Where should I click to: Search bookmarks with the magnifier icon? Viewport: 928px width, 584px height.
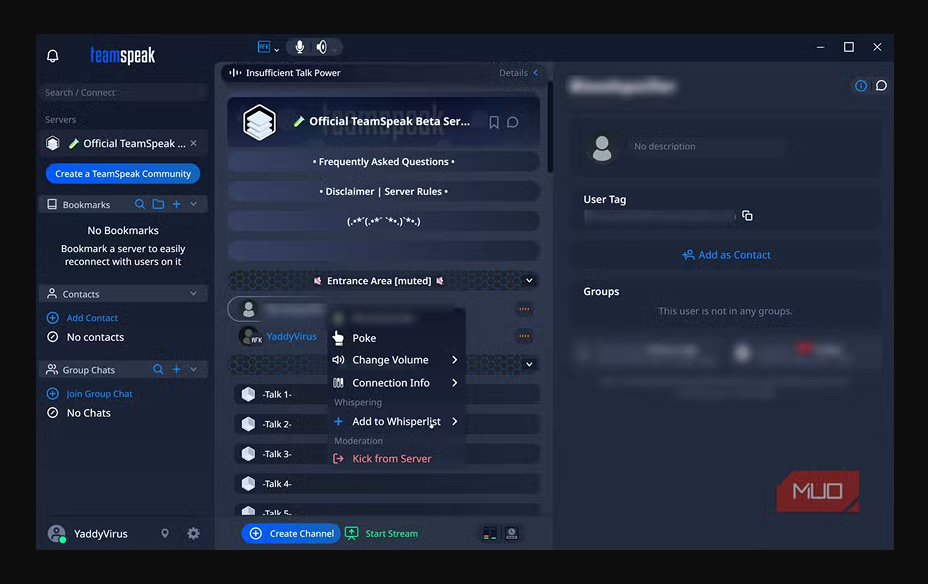[140, 204]
